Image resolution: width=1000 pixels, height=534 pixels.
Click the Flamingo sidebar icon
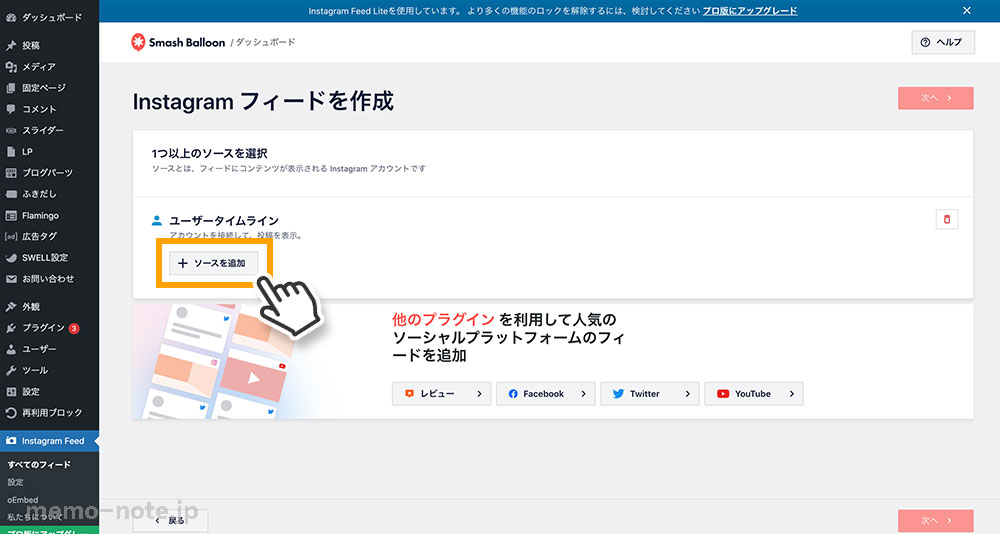11,216
